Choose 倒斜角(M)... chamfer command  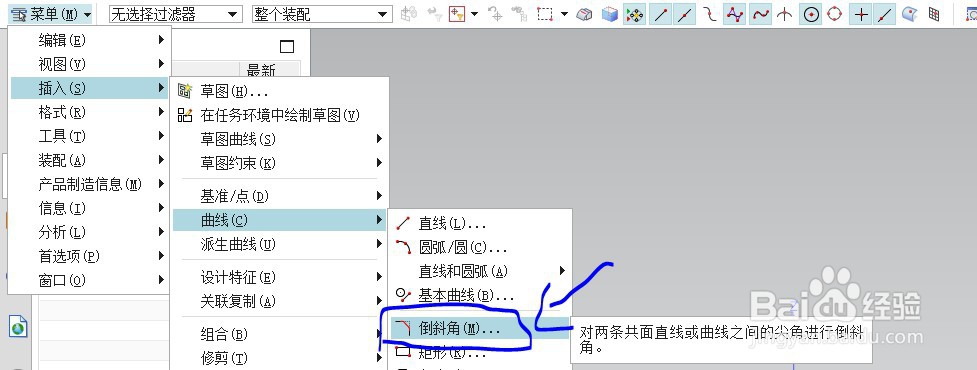480,328
